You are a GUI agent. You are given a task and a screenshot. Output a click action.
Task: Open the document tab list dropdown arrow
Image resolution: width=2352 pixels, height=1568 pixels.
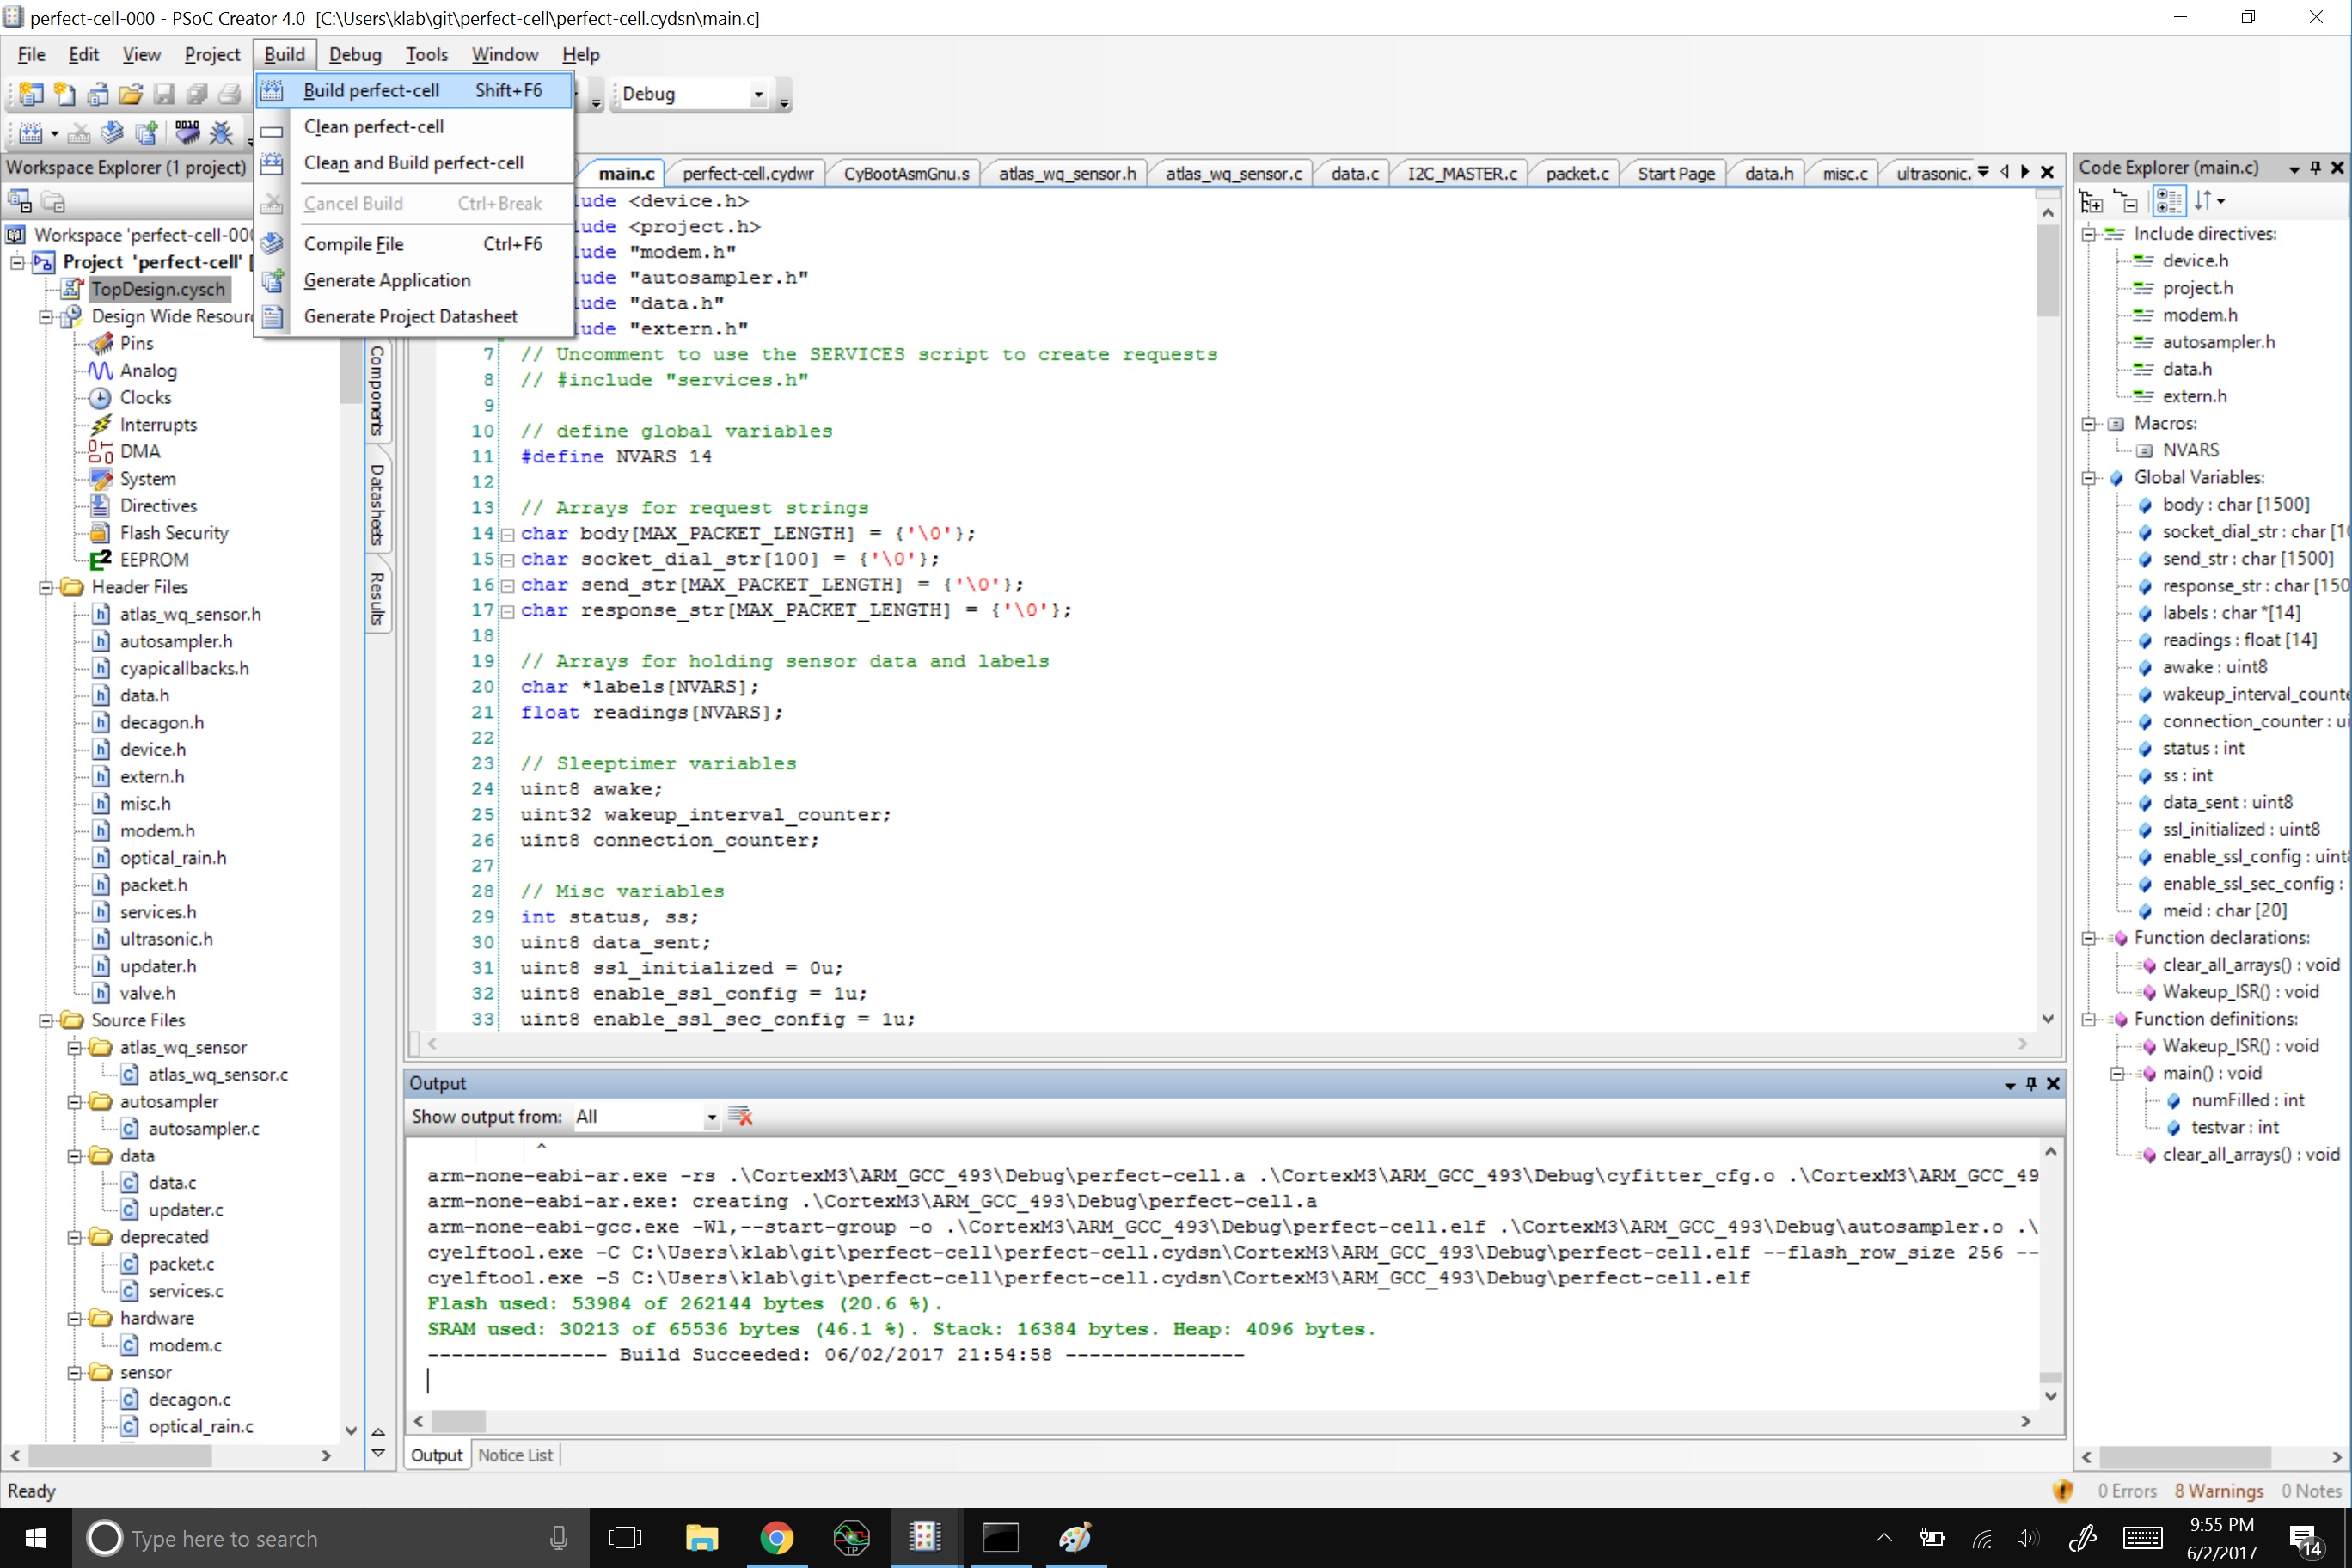(1983, 171)
